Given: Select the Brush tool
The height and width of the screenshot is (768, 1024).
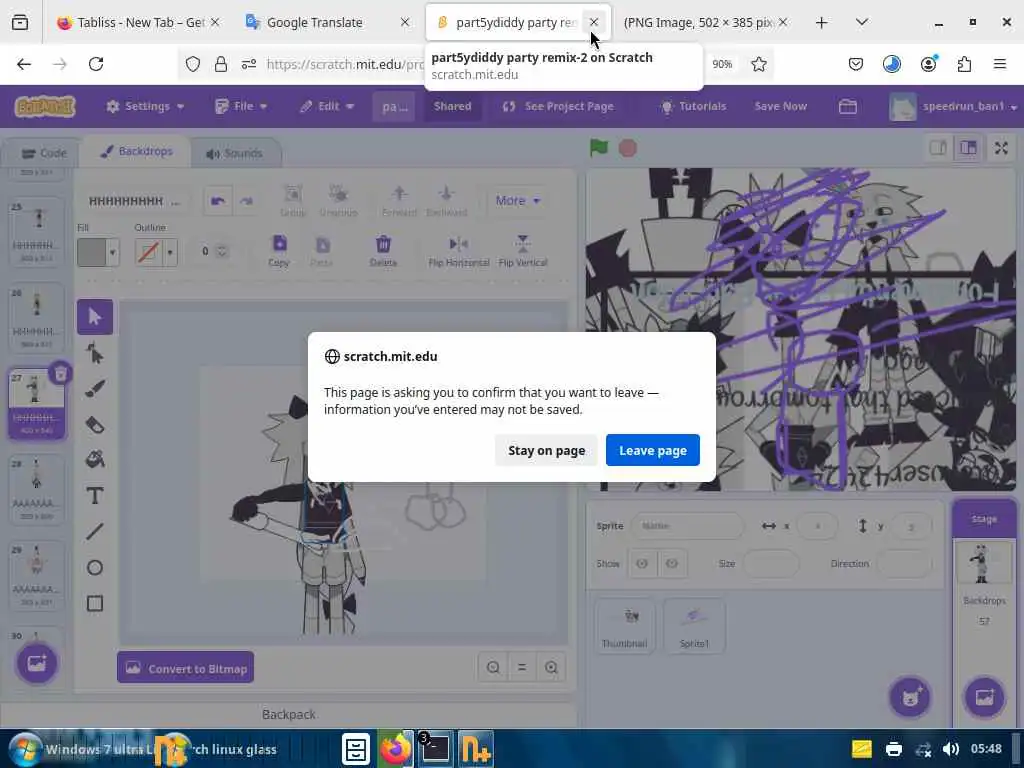Looking at the screenshot, I should (95, 389).
